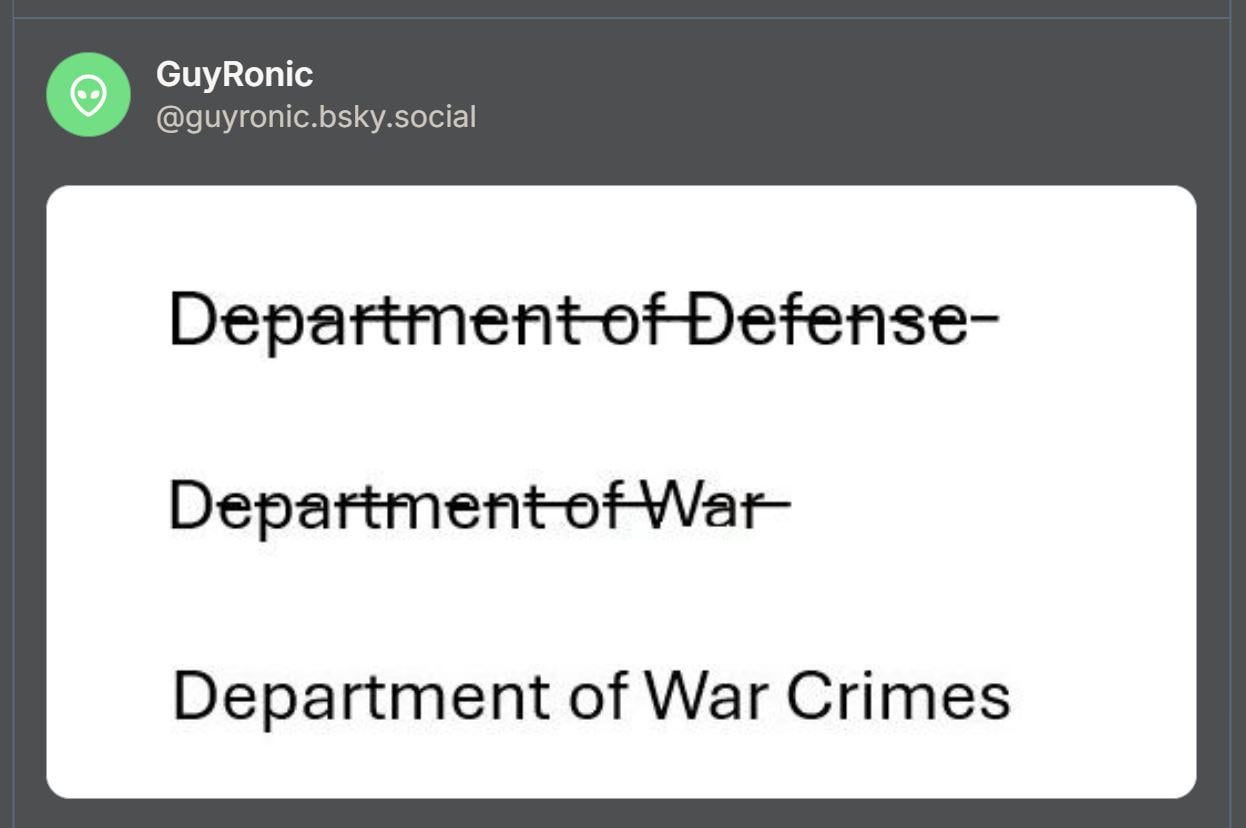The width and height of the screenshot is (1246, 828).
Task: Click the trailing strike dash after "War"
Action: pyautogui.click(x=776, y=506)
